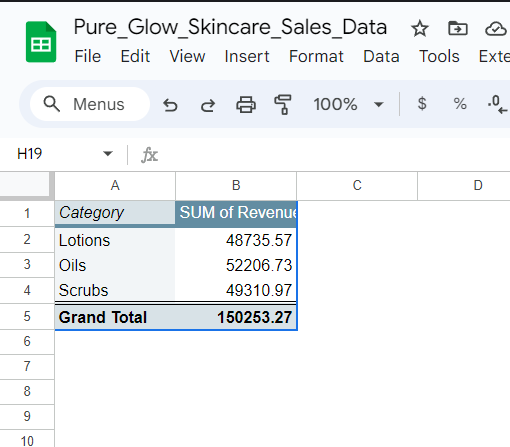Click the 150253.27 grand total value
This screenshot has height=447, width=510.
pos(236,317)
